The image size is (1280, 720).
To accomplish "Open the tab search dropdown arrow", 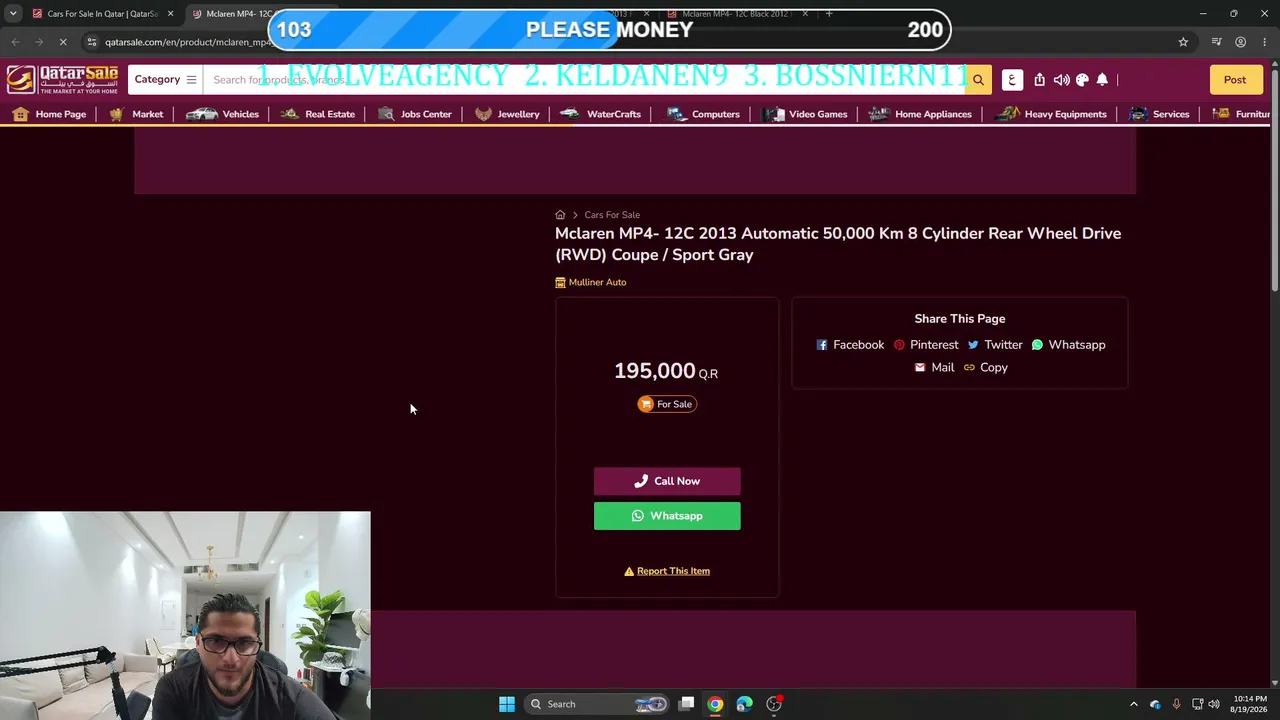I will [13, 14].
